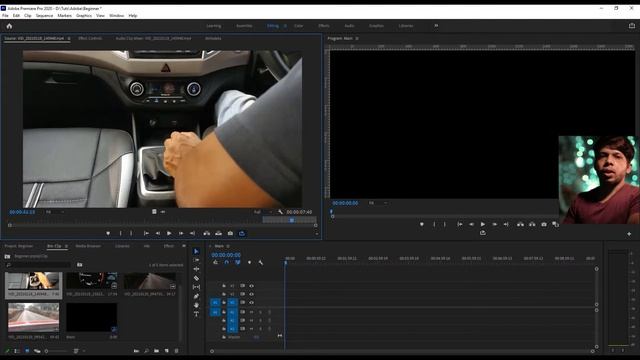Select the Pen tool

point(196,296)
